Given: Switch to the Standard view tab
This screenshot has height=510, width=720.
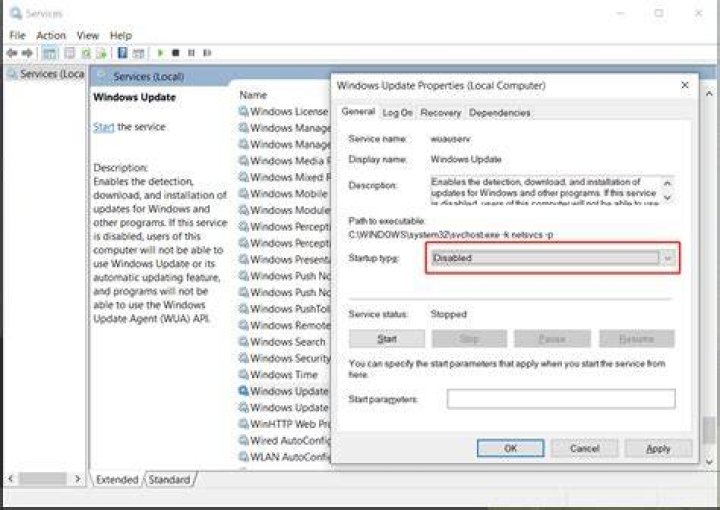Looking at the screenshot, I should 169,480.
